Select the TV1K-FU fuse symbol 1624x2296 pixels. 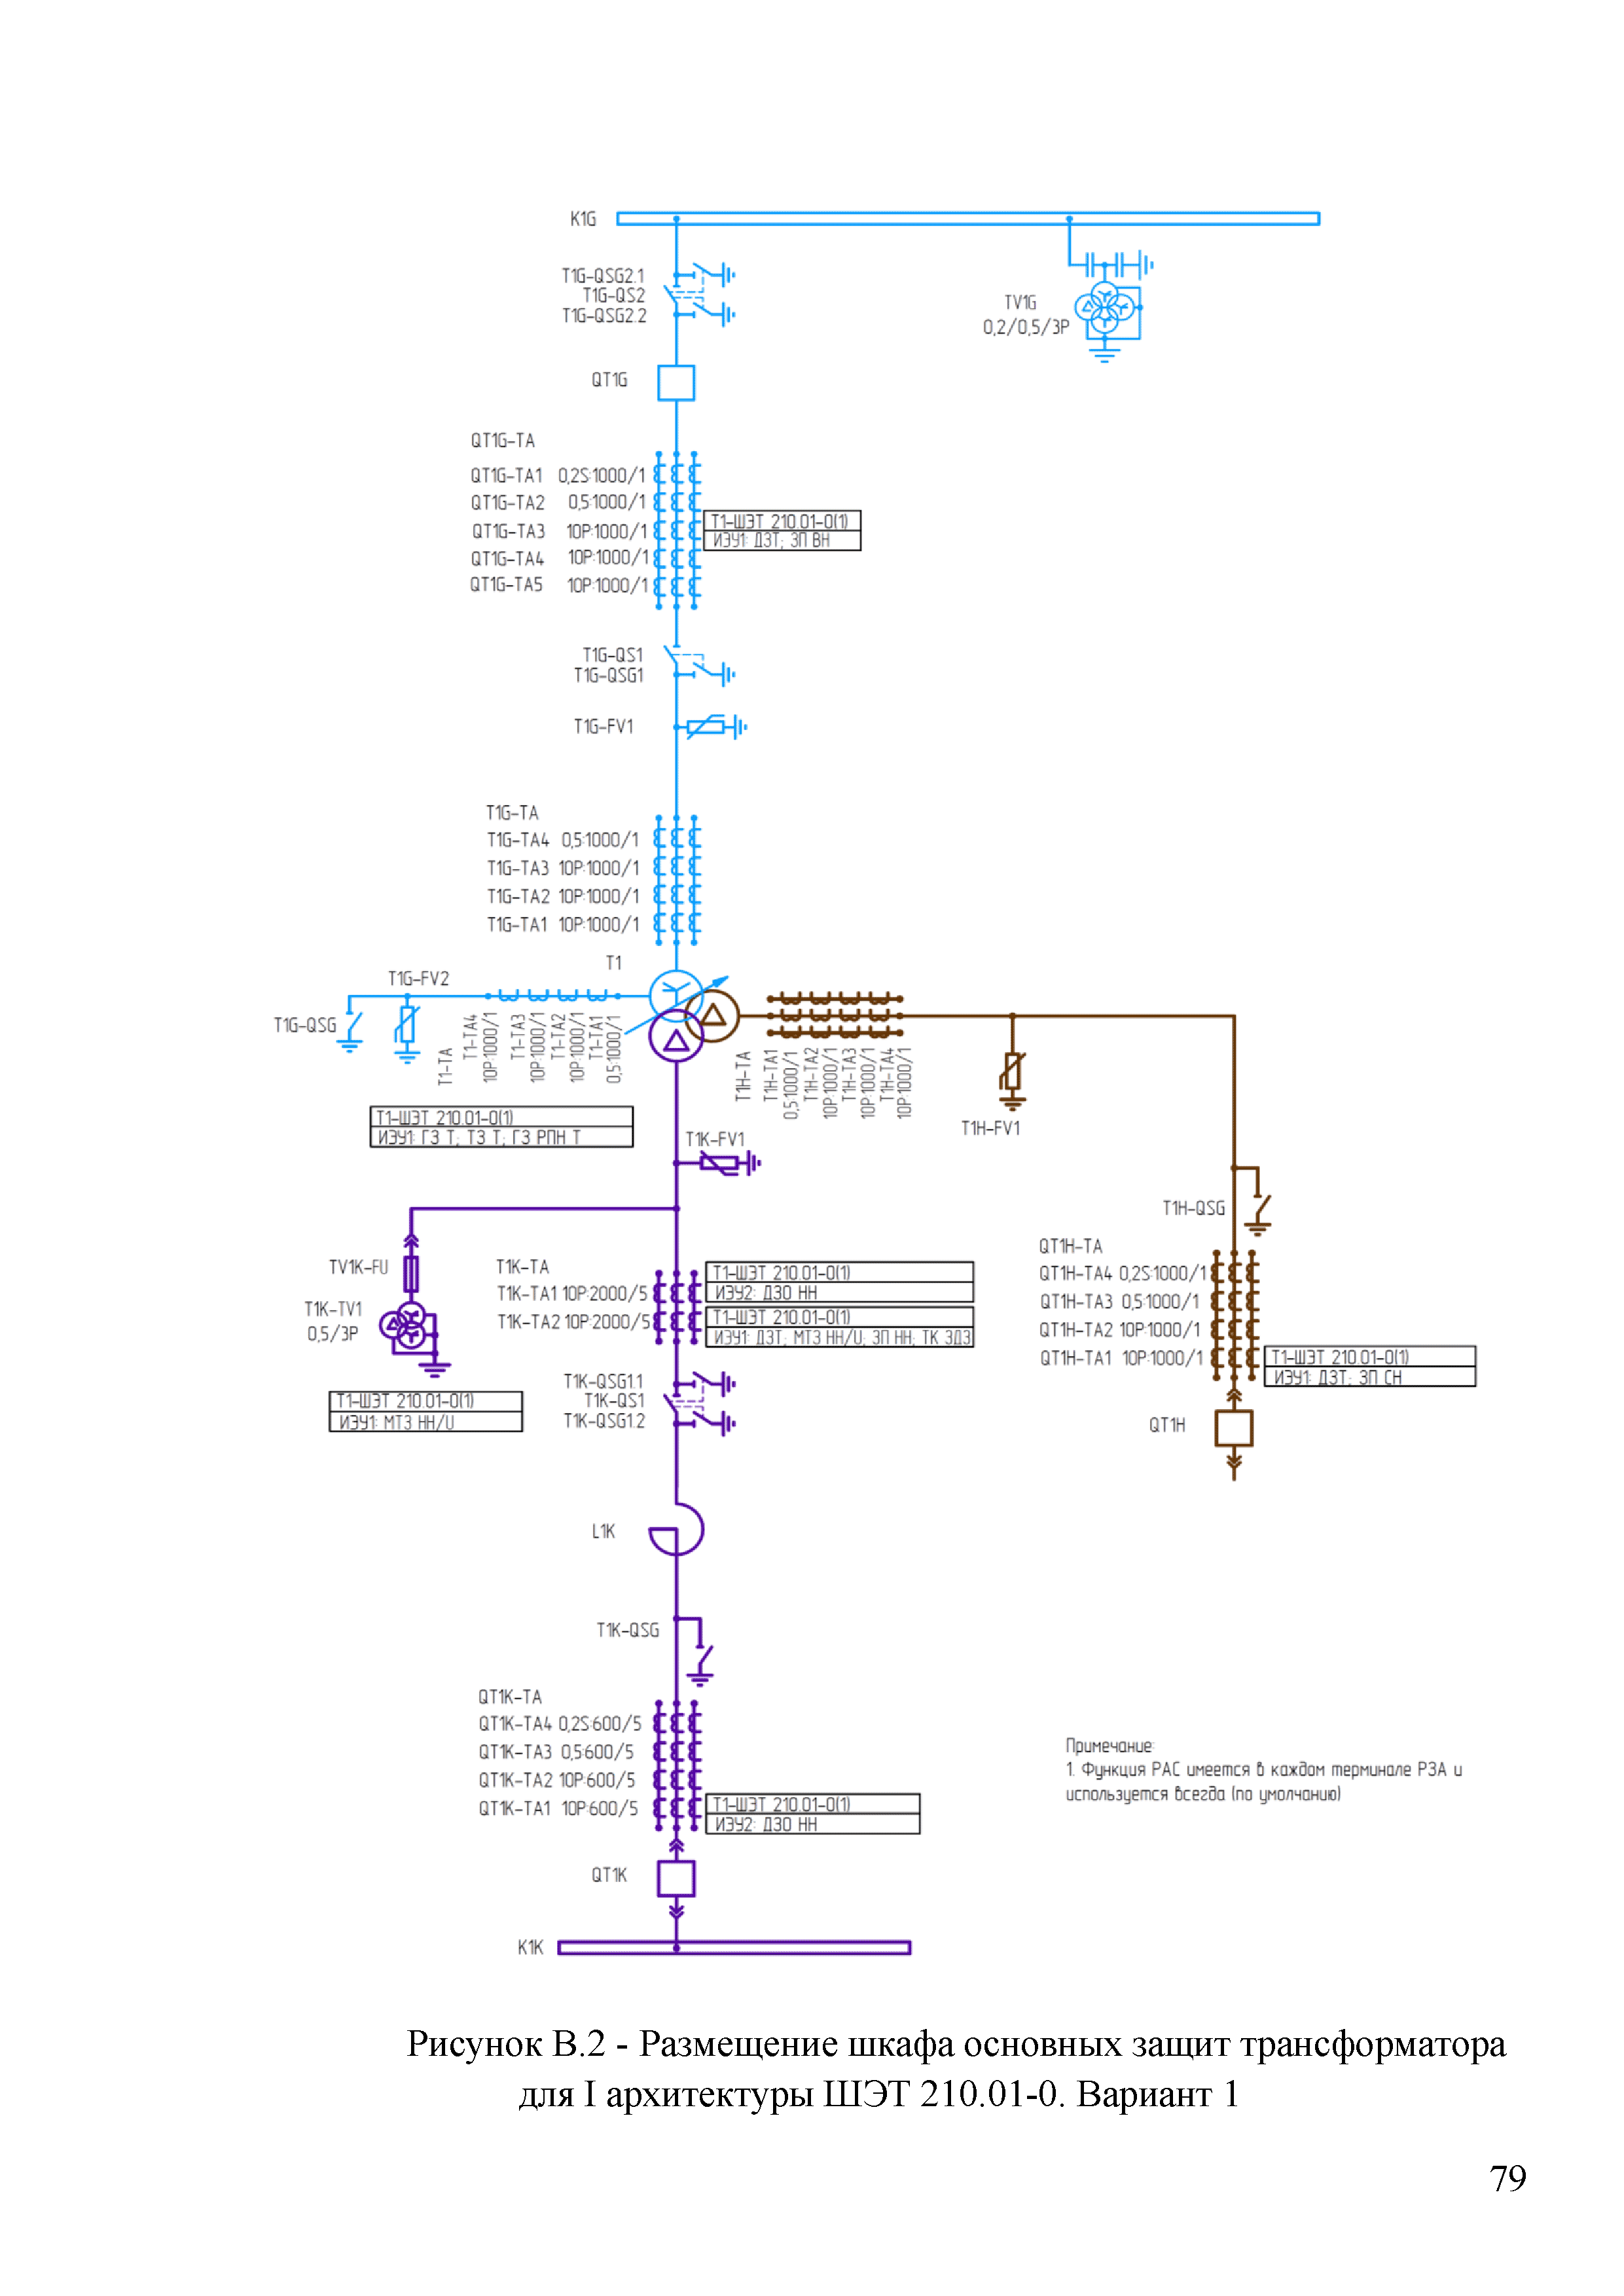tap(411, 1273)
